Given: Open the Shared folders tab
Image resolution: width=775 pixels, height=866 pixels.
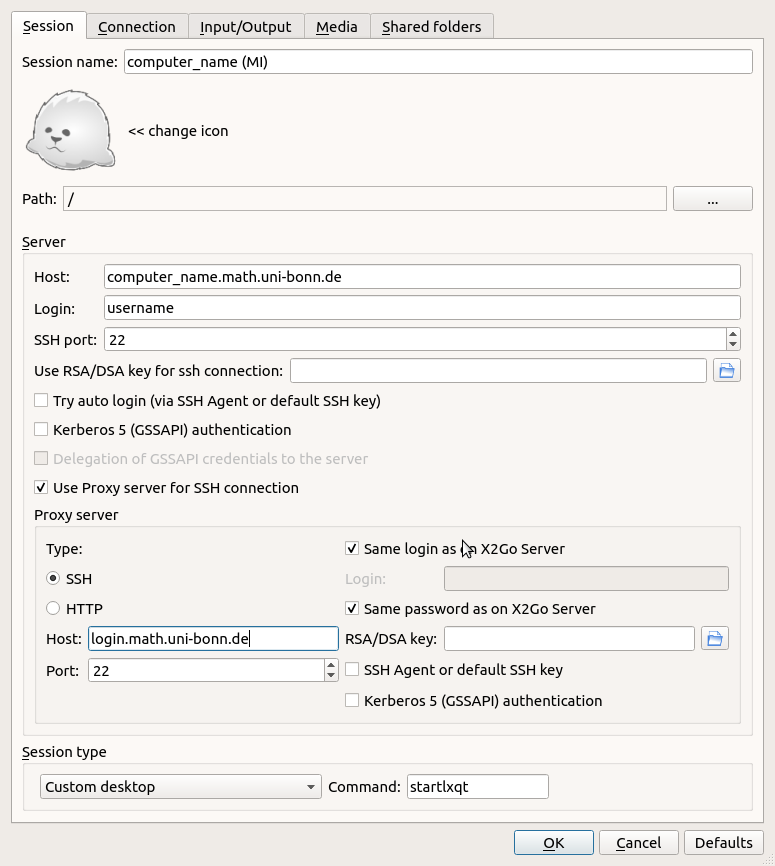Looking at the screenshot, I should (x=431, y=27).
